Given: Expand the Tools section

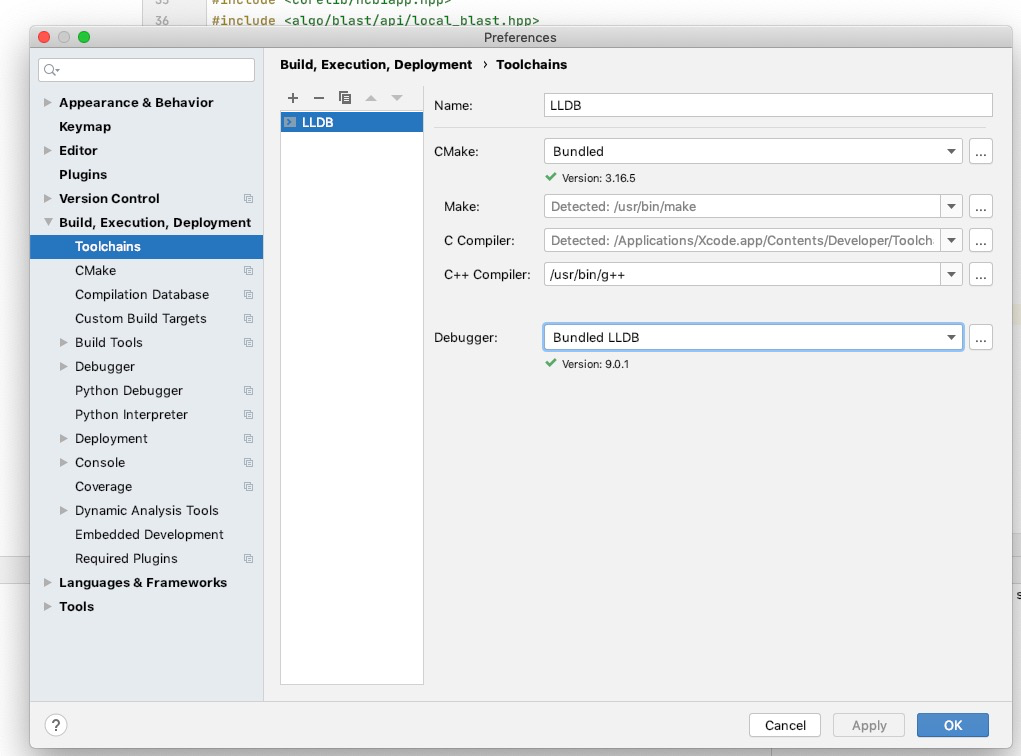Looking at the screenshot, I should tap(48, 606).
